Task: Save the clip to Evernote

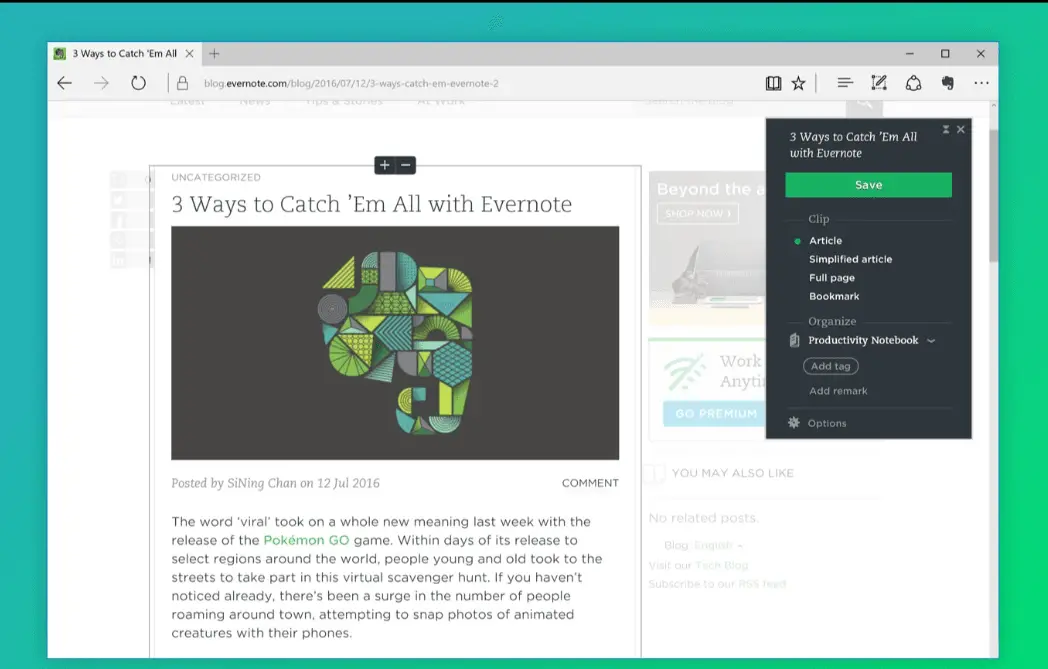Action: [868, 185]
